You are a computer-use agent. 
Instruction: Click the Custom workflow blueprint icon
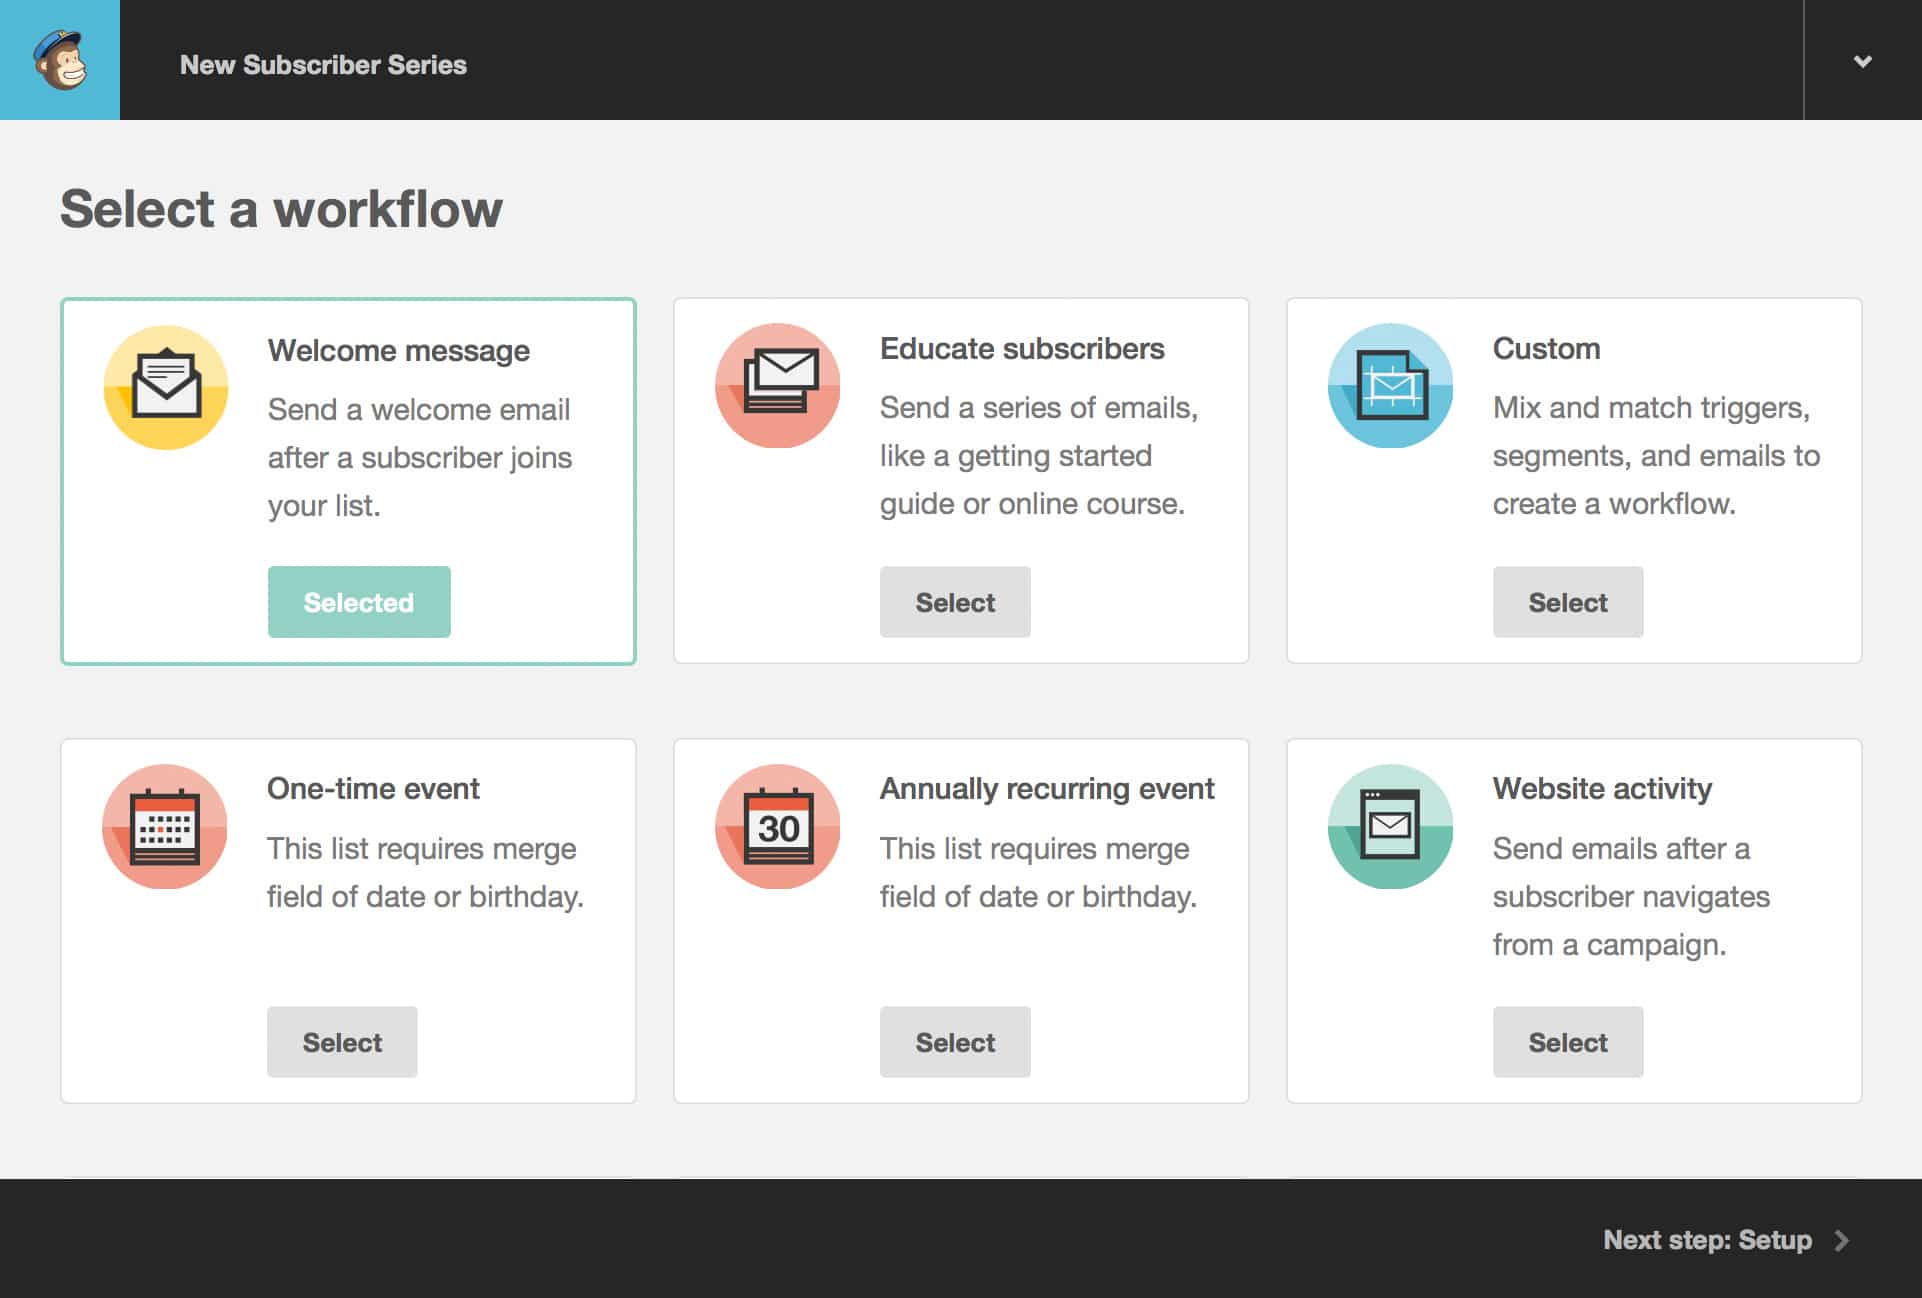1390,387
